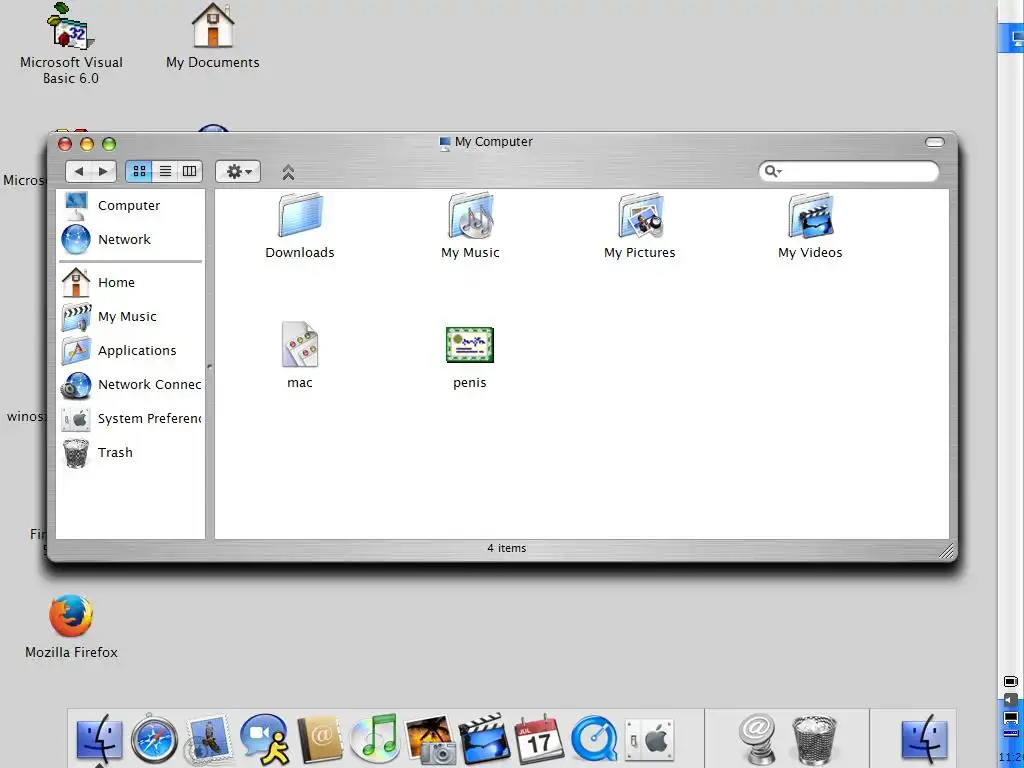Launch Finder from the dock
This screenshot has height=768, width=1024.
(99, 740)
